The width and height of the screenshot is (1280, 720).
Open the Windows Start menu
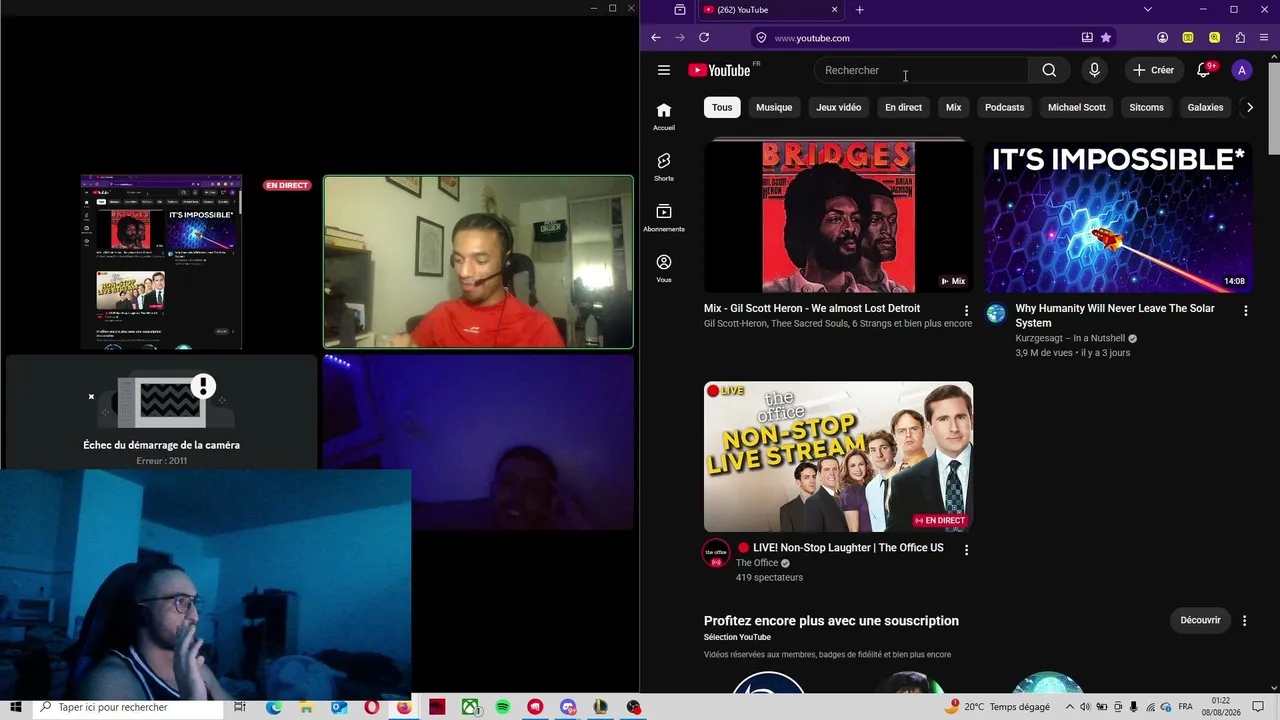[x=16, y=707]
